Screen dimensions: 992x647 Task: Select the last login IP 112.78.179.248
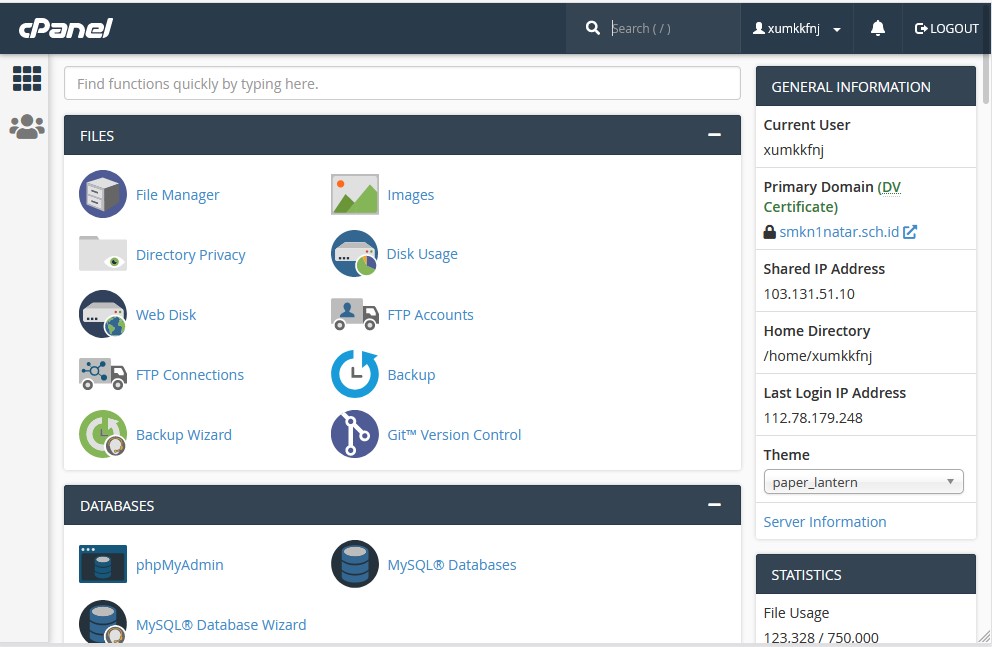coord(813,418)
